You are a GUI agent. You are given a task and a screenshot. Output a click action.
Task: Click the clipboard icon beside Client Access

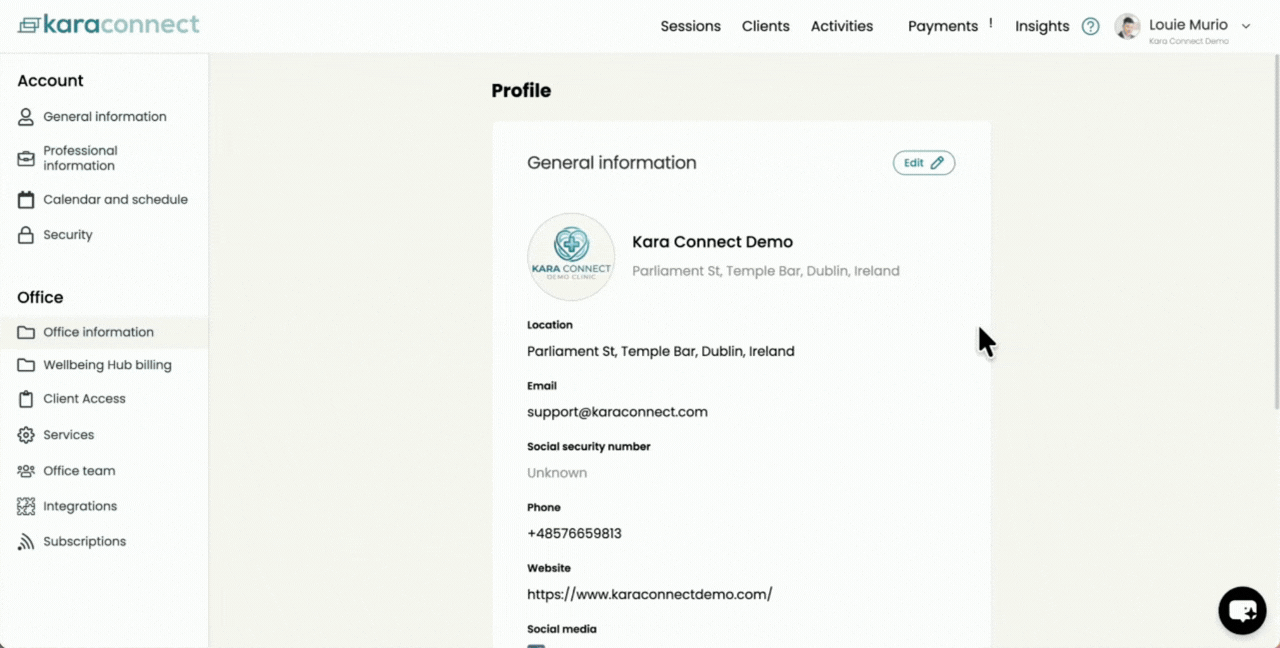coord(26,399)
